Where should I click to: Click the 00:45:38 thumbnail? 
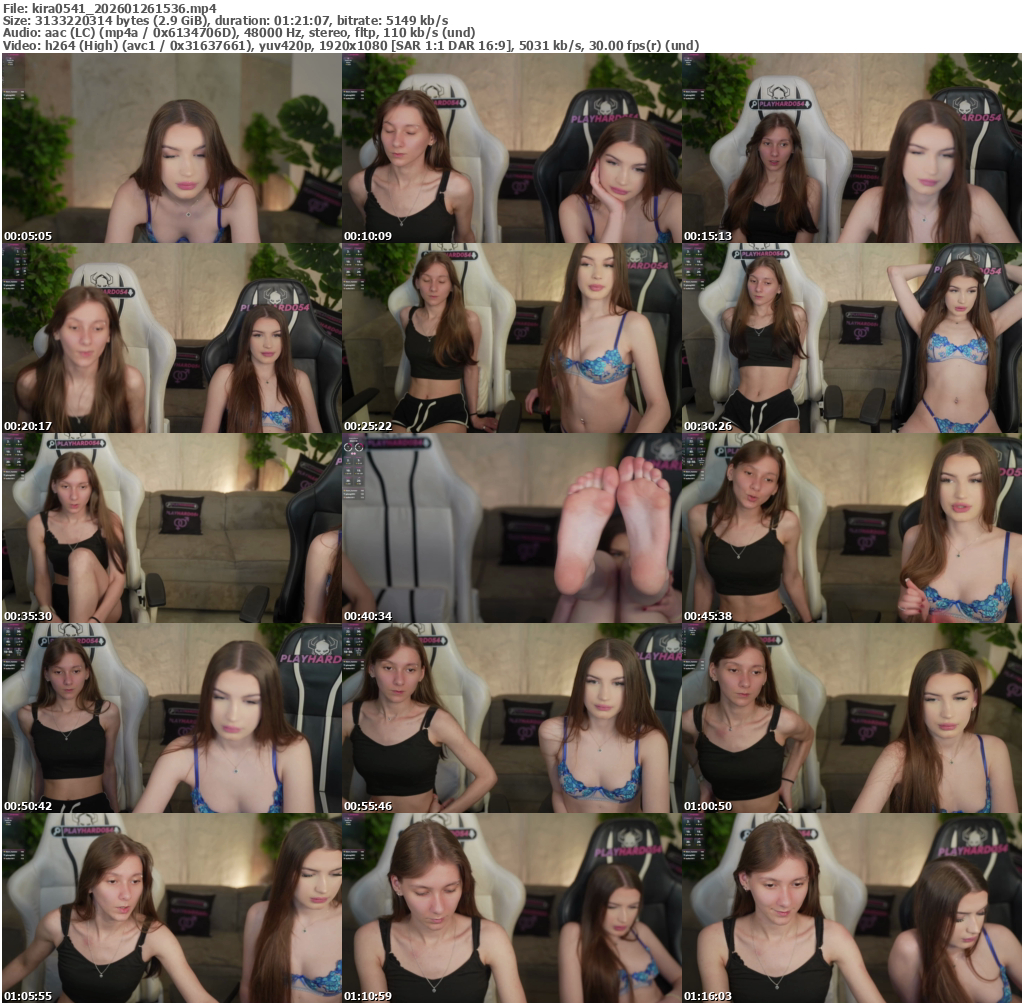(x=851, y=528)
